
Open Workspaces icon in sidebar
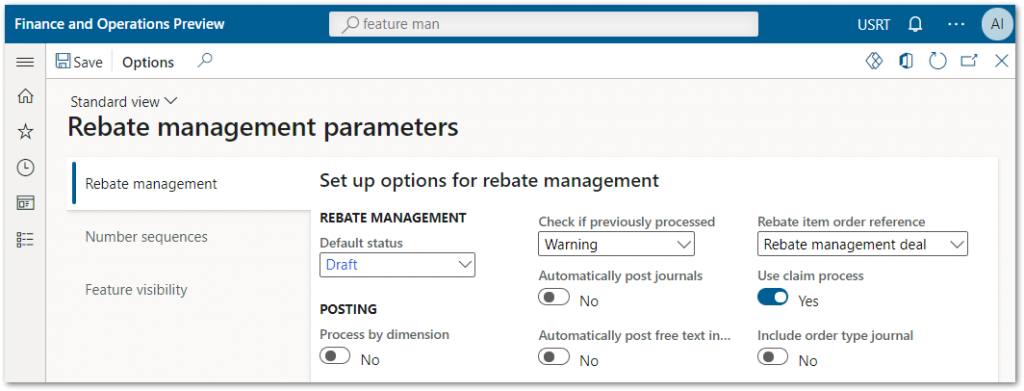[x=25, y=203]
